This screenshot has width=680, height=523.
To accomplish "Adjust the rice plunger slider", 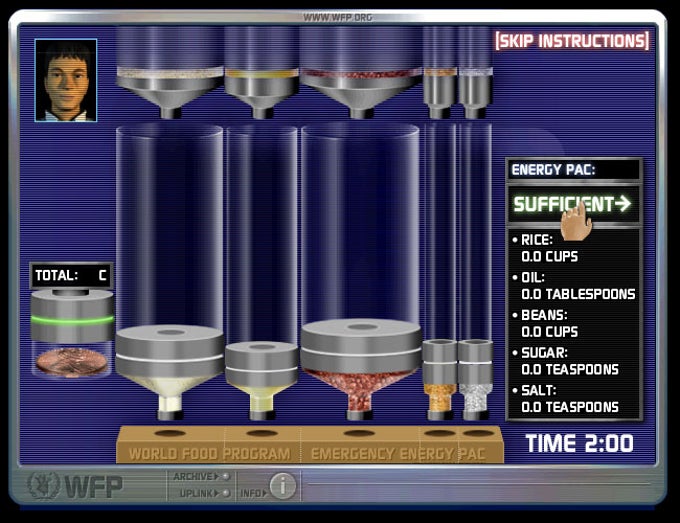I will point(170,351).
